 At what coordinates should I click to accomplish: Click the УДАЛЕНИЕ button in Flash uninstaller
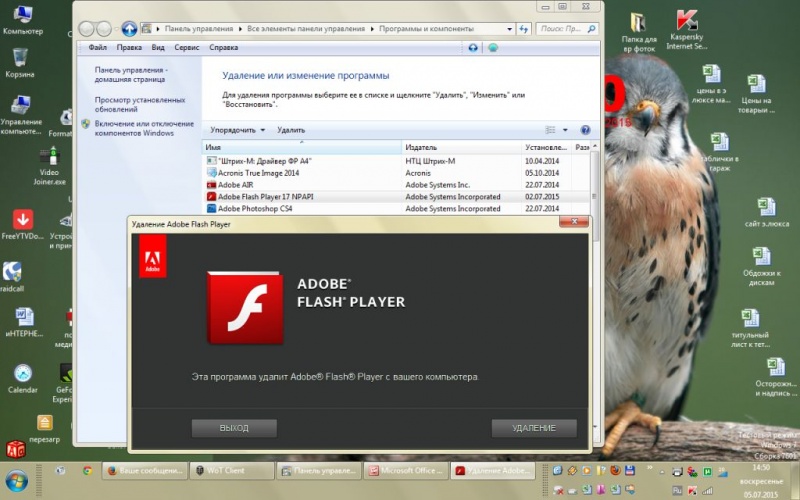pos(534,428)
